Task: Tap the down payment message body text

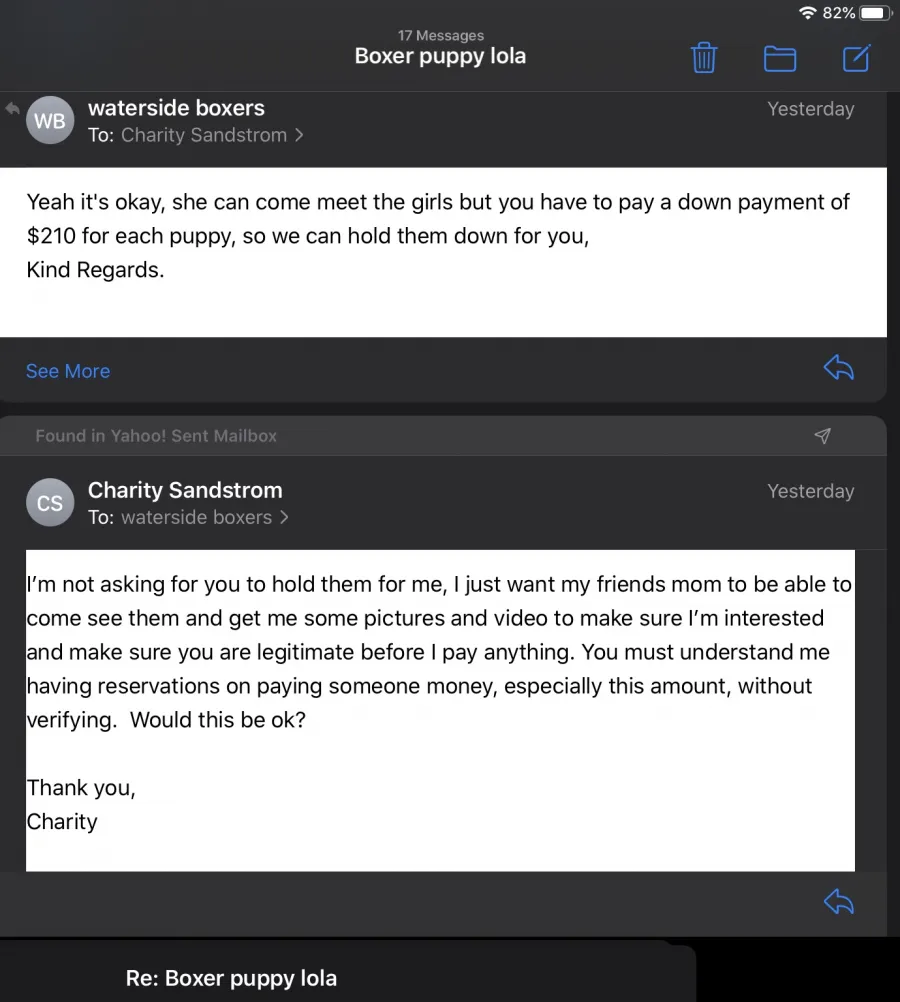Action: coord(438,236)
